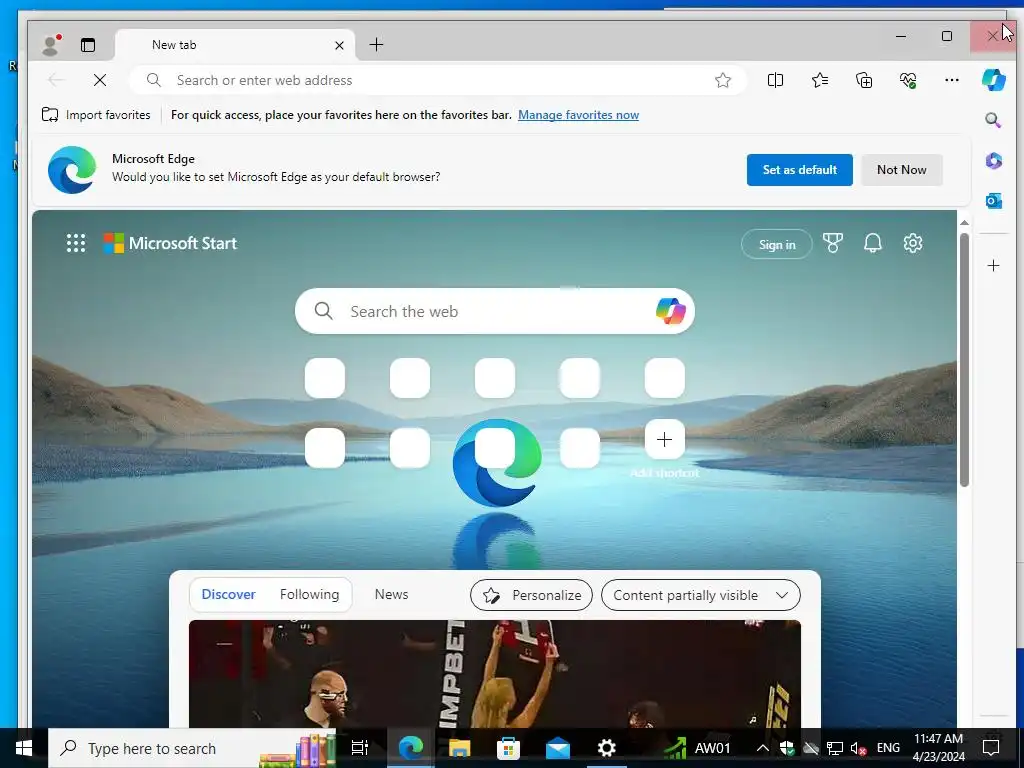Click the Personalize button
This screenshot has height=768, width=1024.
pyautogui.click(x=531, y=595)
